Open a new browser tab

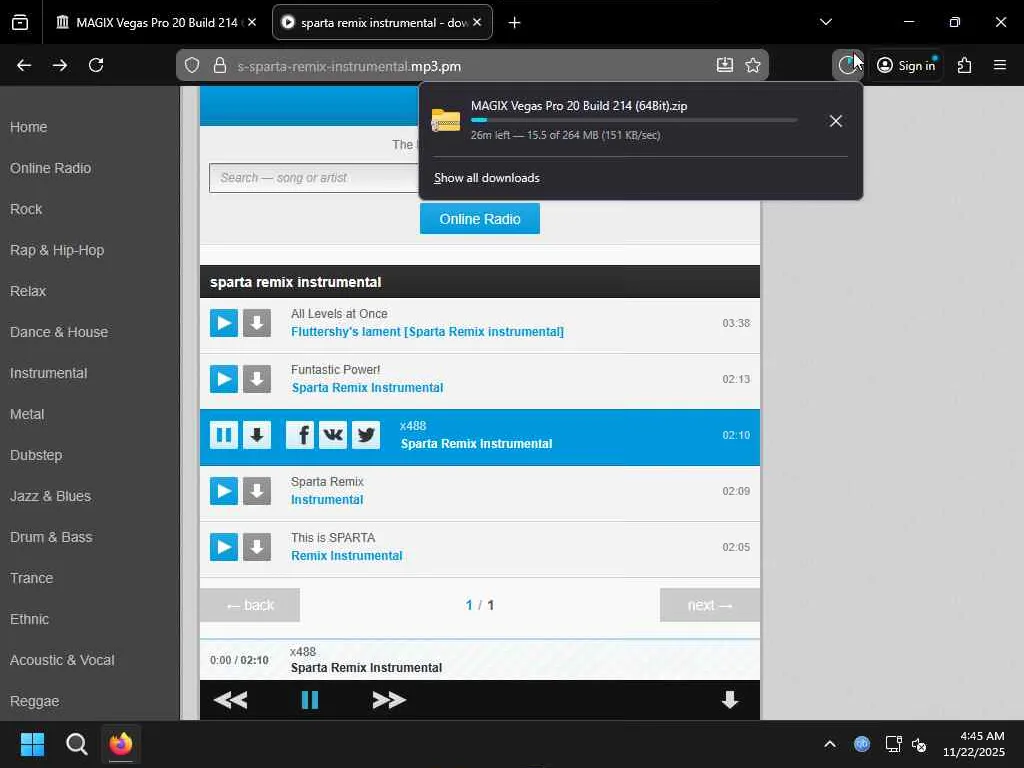click(515, 23)
